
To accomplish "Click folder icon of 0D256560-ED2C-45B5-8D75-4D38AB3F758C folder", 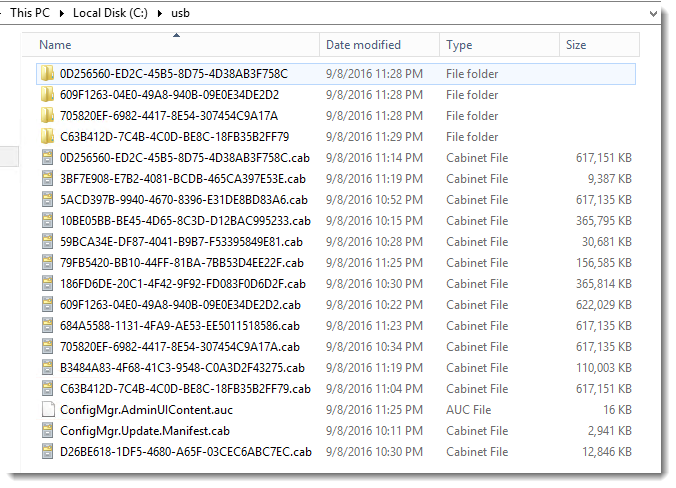I will tap(47, 74).
